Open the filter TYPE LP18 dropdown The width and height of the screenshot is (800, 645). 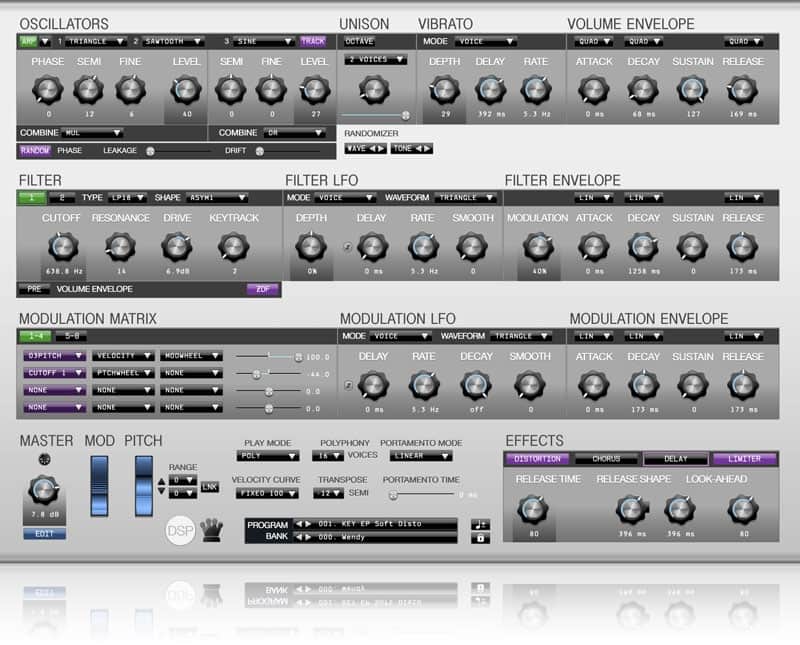[128, 197]
